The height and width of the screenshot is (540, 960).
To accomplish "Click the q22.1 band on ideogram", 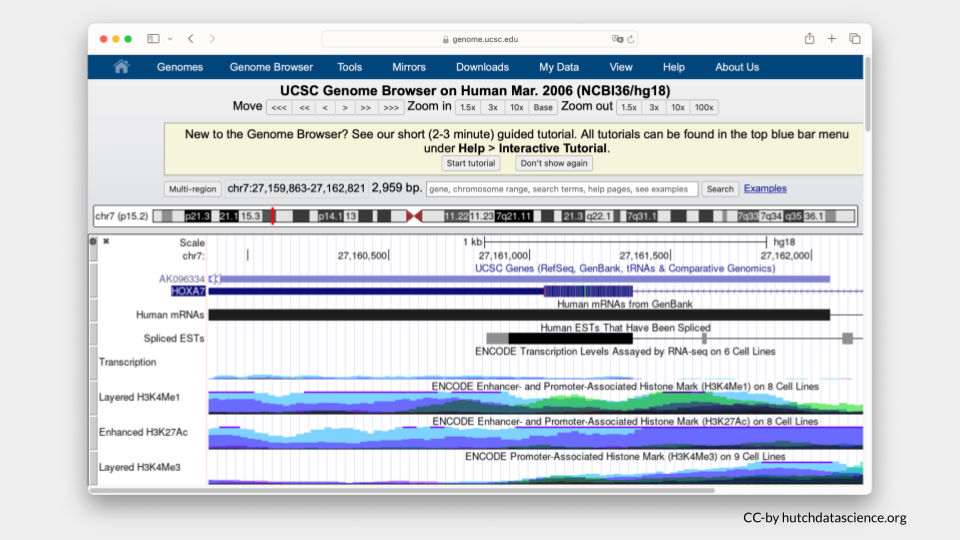I will pos(598,216).
